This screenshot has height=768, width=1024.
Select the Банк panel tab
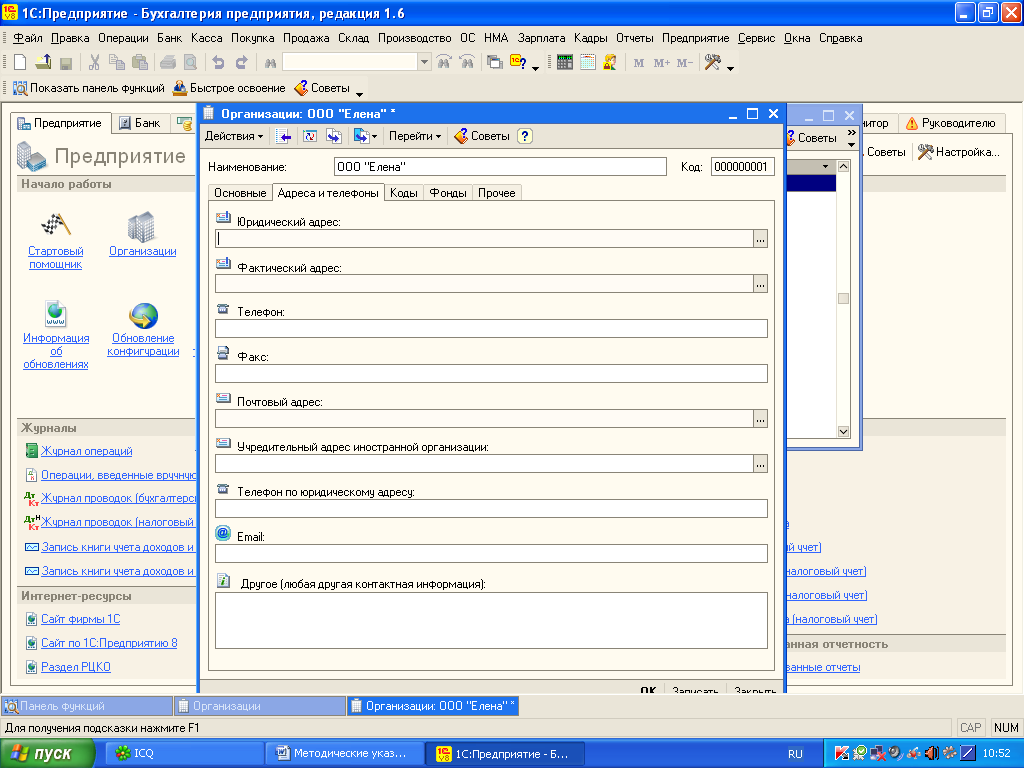(140, 123)
